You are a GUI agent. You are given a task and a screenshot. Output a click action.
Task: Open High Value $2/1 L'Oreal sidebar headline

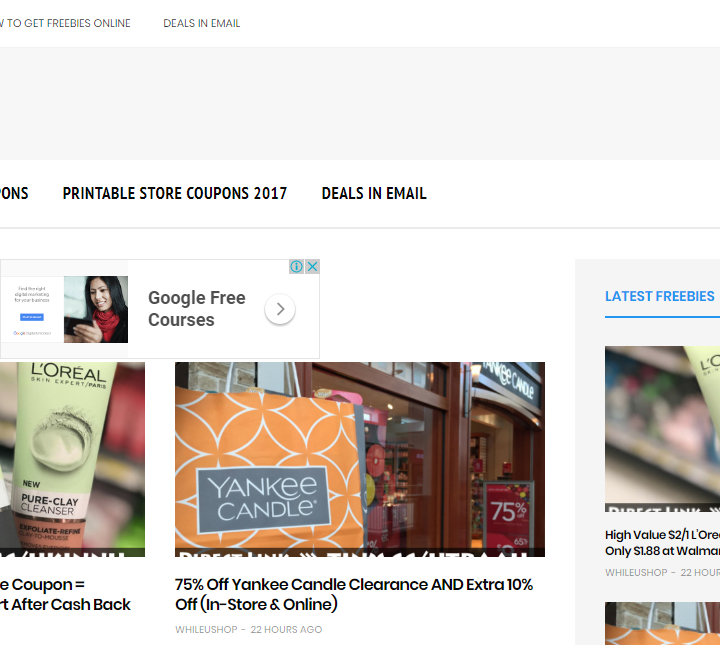tap(662, 543)
